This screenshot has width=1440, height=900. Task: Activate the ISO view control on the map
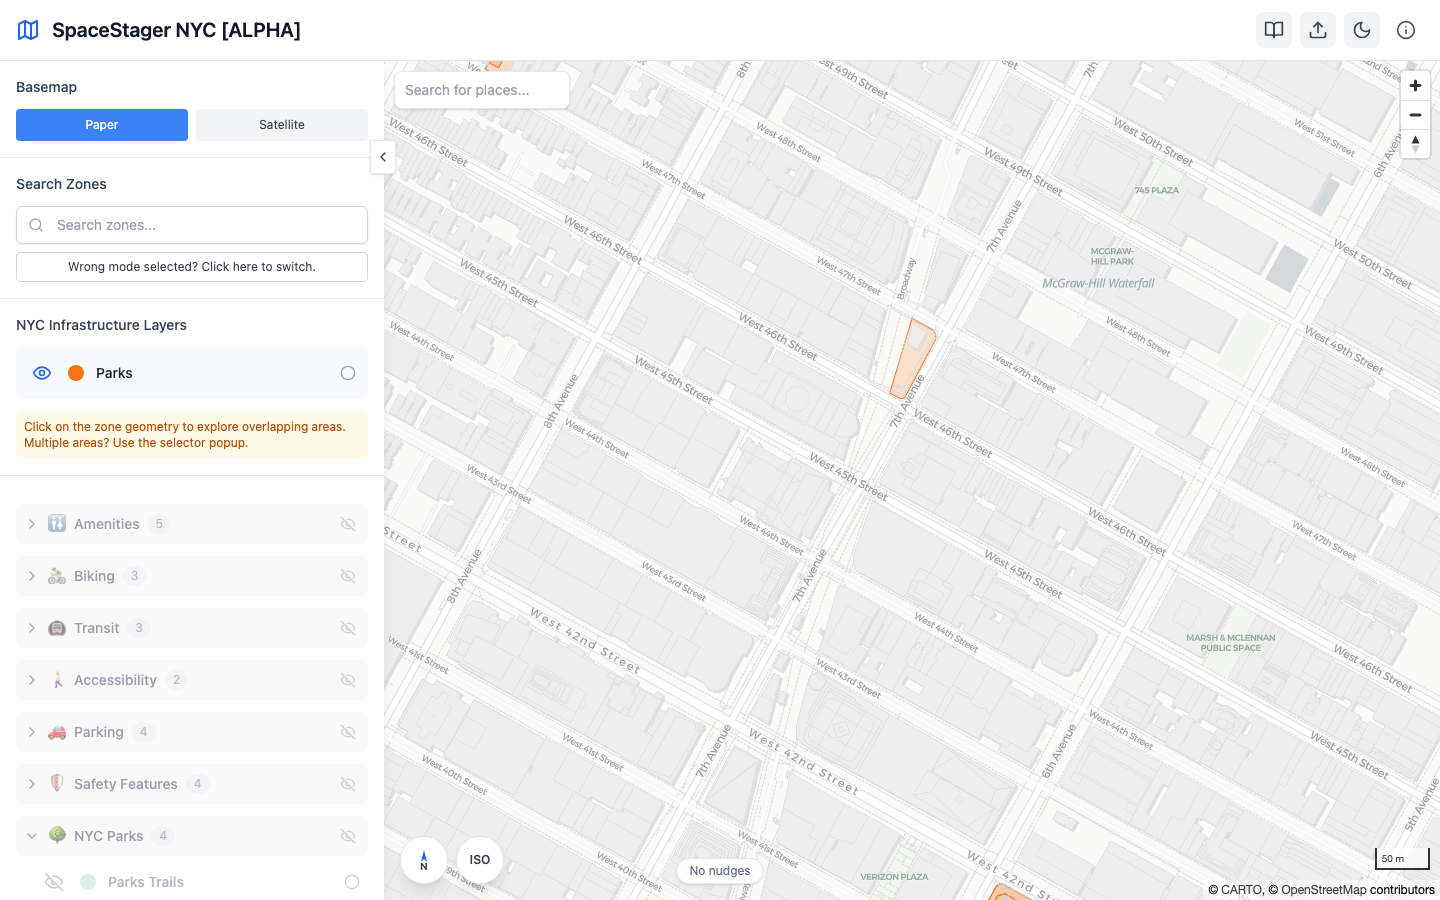click(x=479, y=860)
